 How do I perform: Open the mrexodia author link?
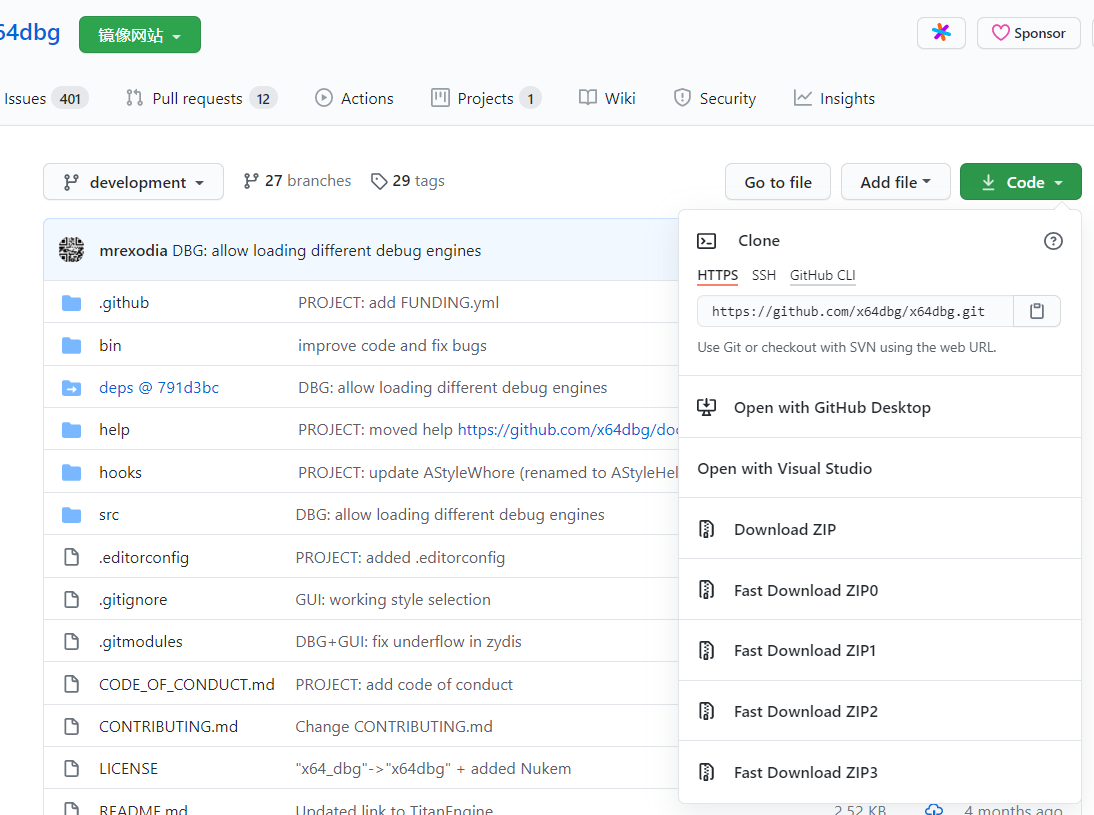point(133,251)
